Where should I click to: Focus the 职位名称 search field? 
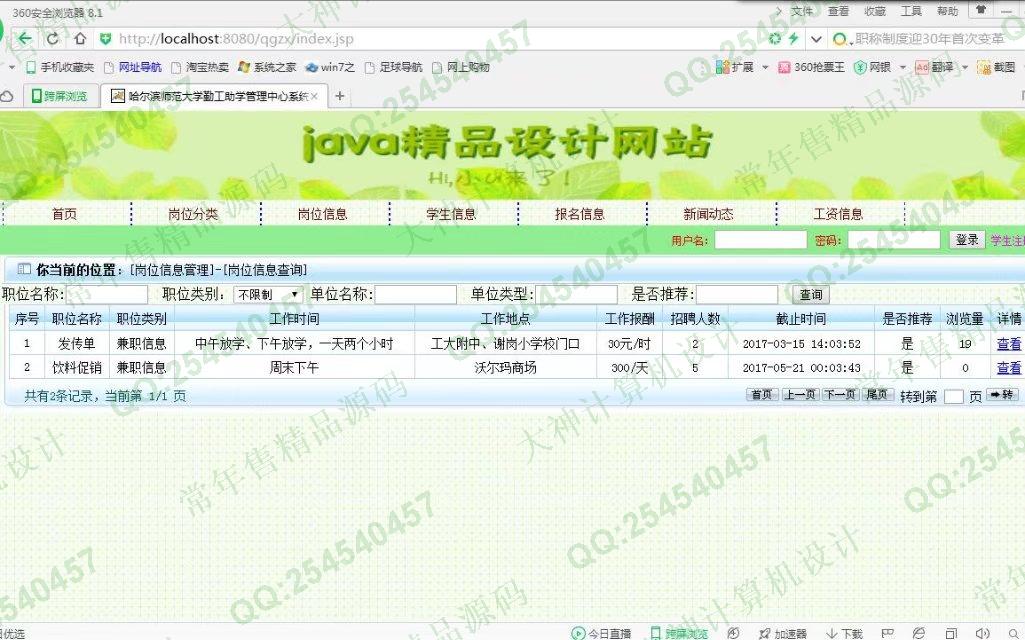point(107,295)
